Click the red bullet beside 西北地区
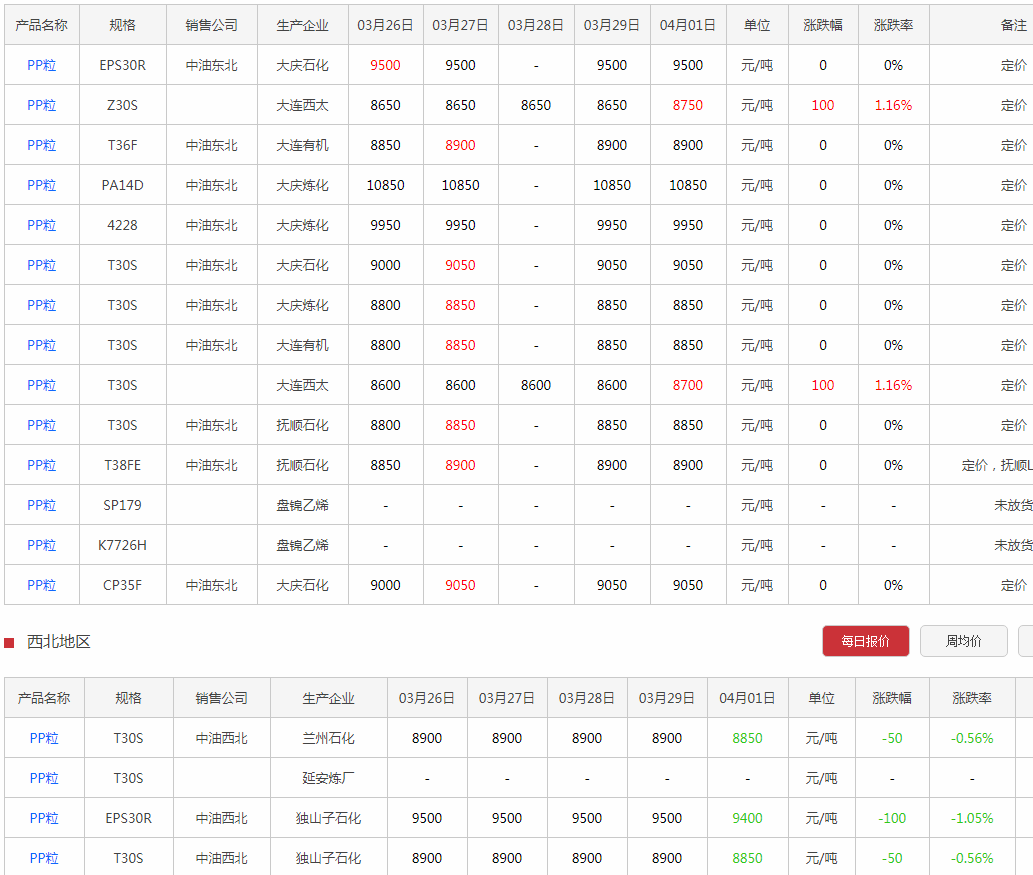The image size is (1033, 875). [9, 642]
